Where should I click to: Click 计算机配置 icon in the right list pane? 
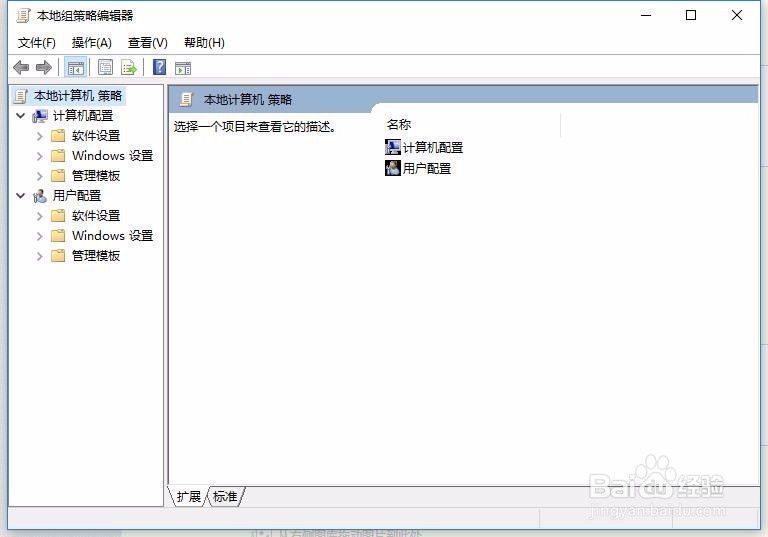(x=392, y=147)
